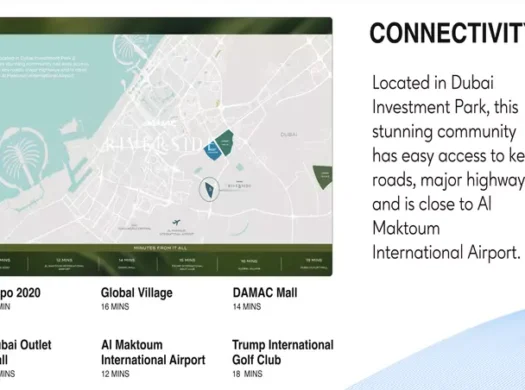525x390 pixels.
Task: Click the circled Riverside location marker
Action: (x=209, y=189)
